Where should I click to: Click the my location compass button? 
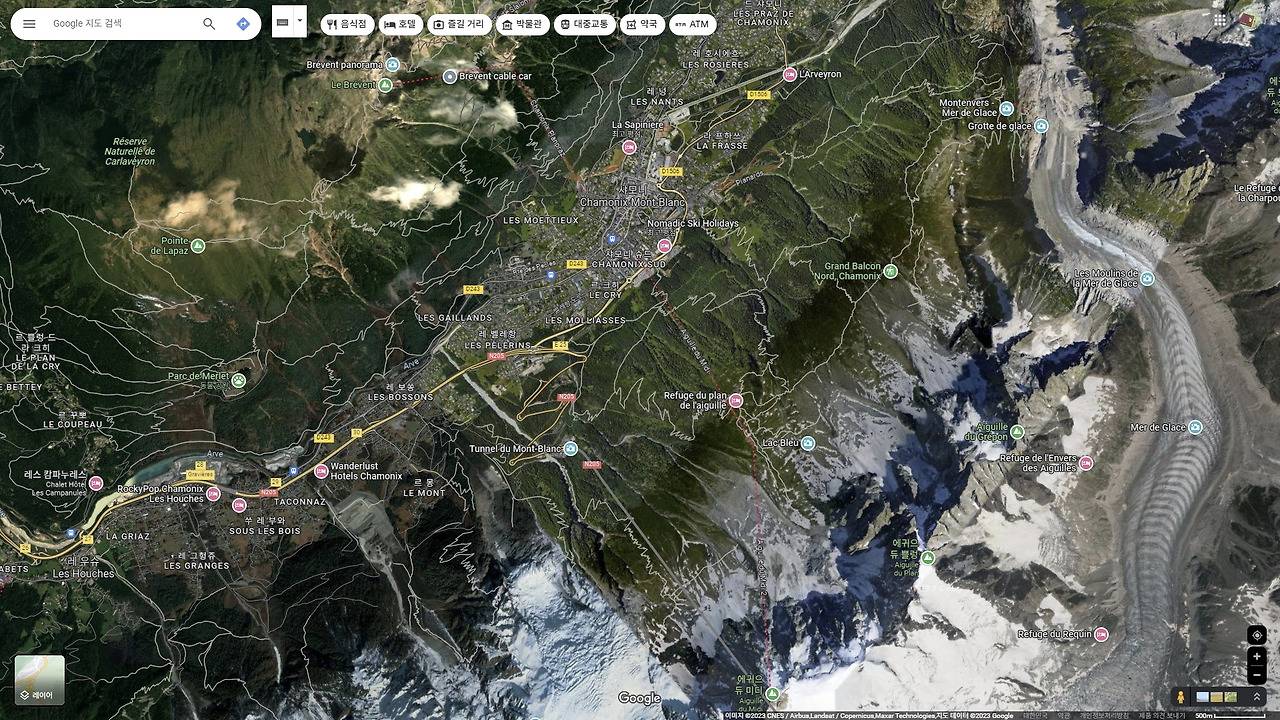click(1256, 635)
